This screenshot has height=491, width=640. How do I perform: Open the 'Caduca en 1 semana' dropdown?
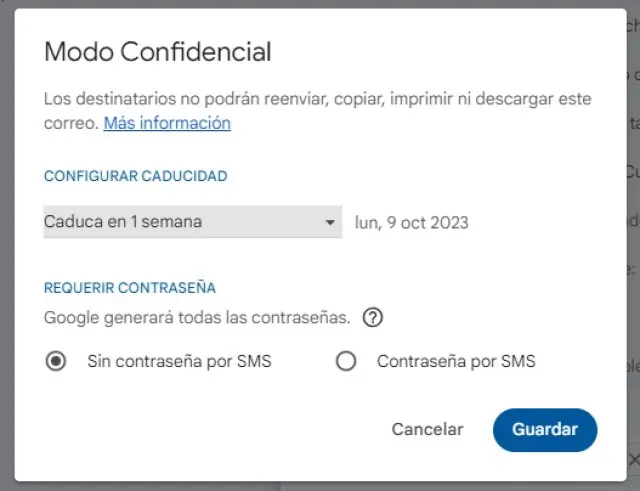[180, 222]
